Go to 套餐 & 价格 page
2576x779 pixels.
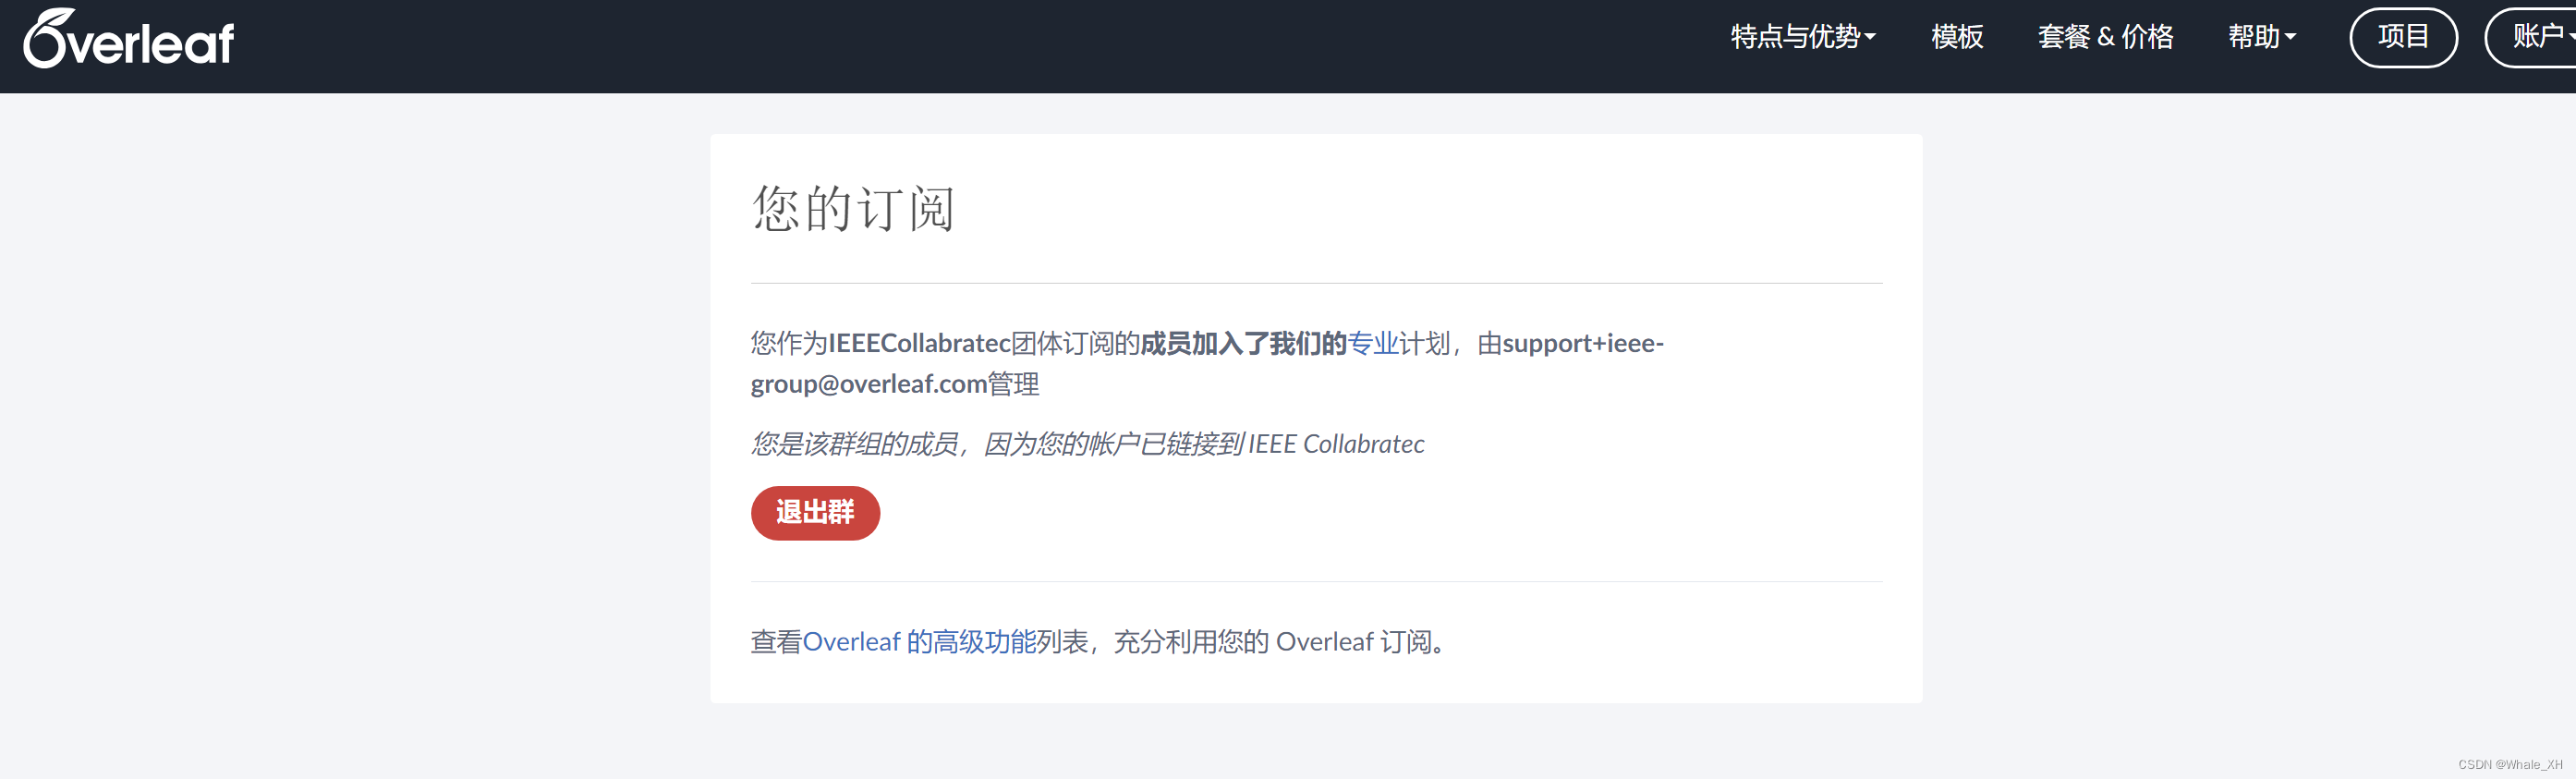(2105, 37)
